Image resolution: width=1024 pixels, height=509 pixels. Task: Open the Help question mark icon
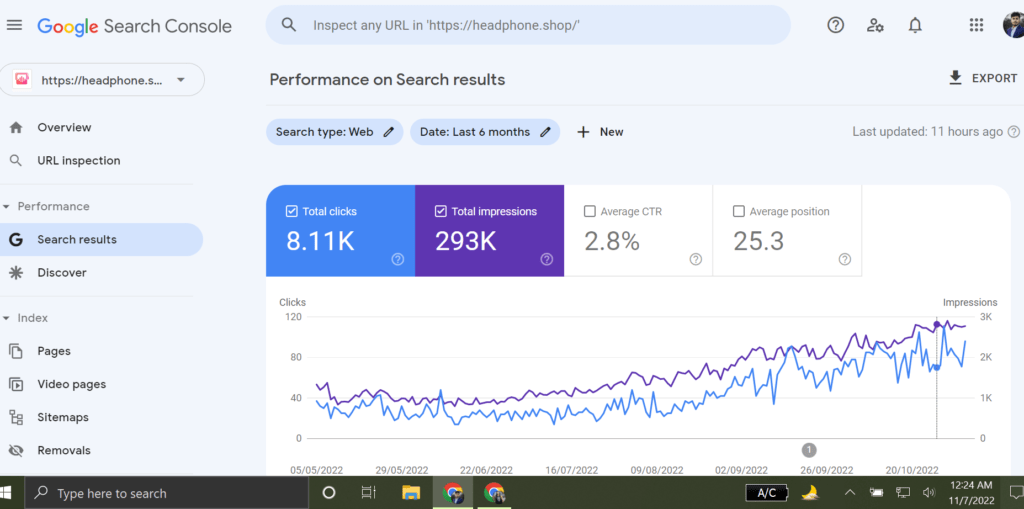[835, 25]
